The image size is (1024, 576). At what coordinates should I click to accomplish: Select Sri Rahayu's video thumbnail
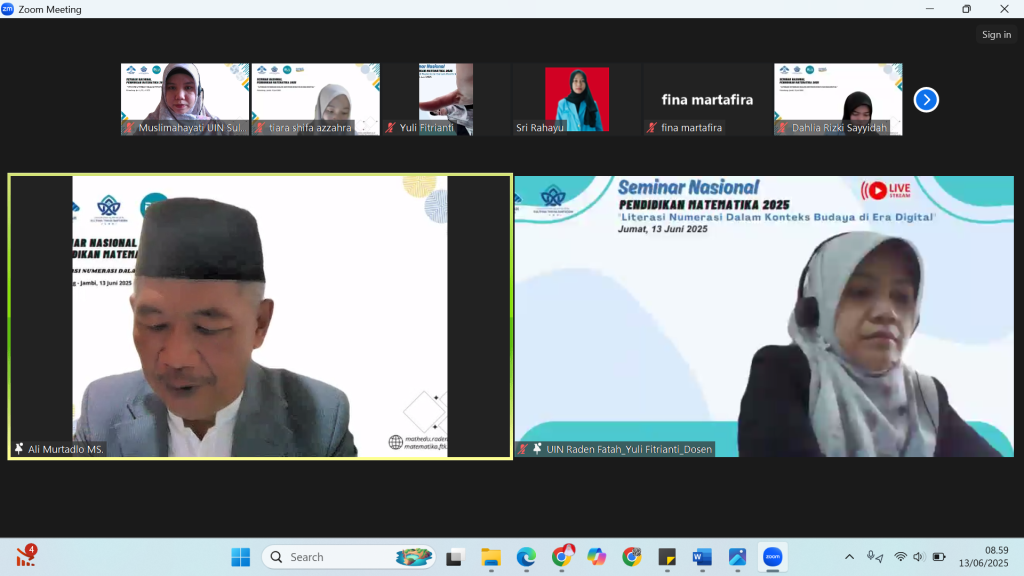(x=576, y=99)
